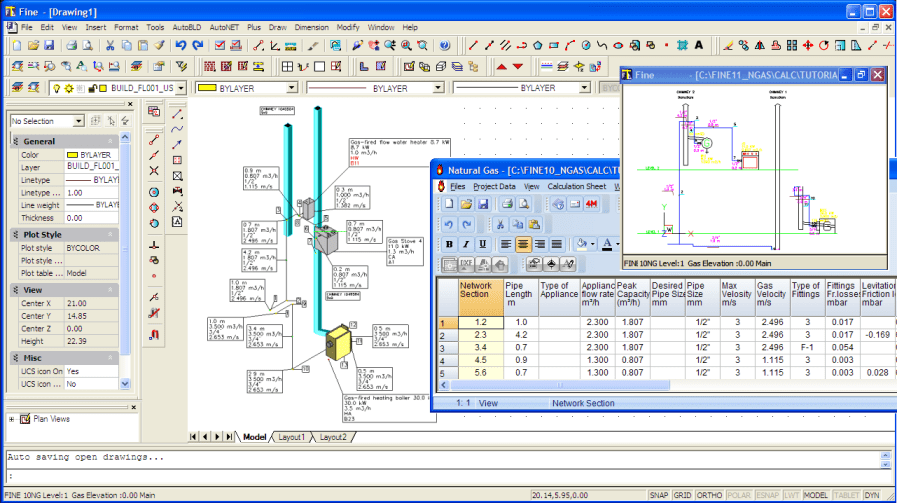Open the fill color bucket in Natural Gas
The width and height of the screenshot is (897, 503).
coord(582,245)
